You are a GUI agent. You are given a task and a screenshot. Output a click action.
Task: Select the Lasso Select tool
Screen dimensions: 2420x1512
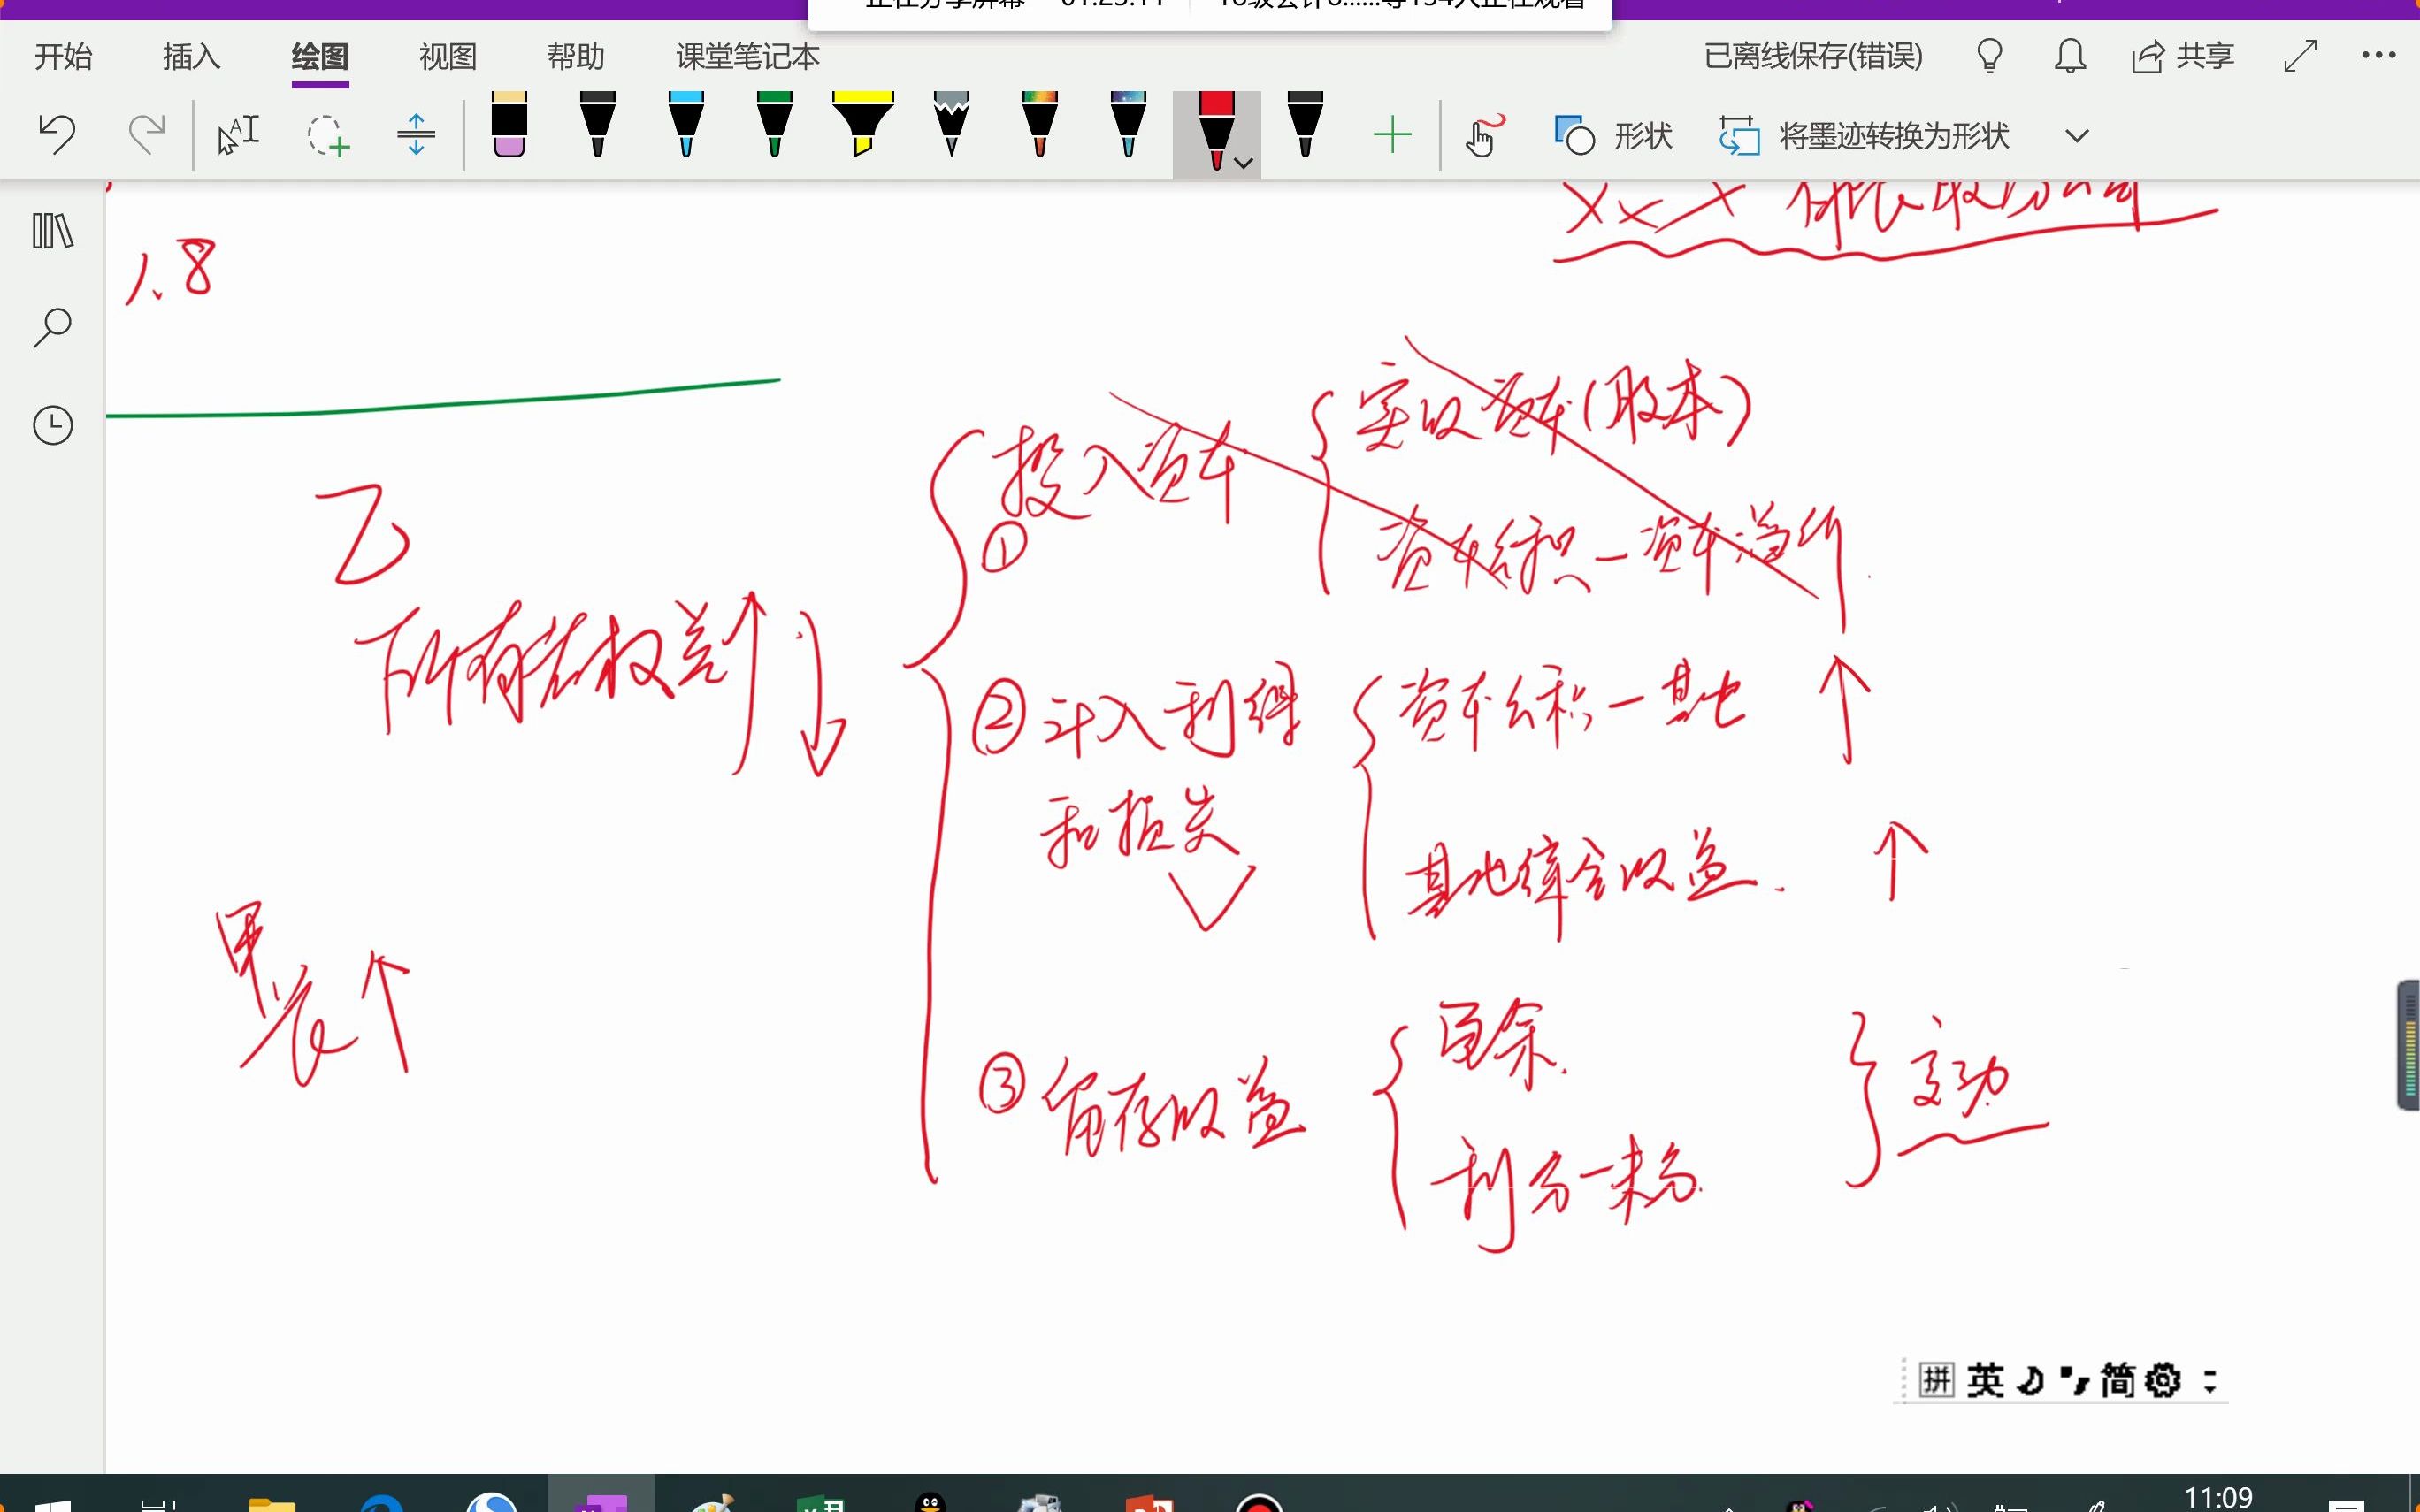coord(327,135)
